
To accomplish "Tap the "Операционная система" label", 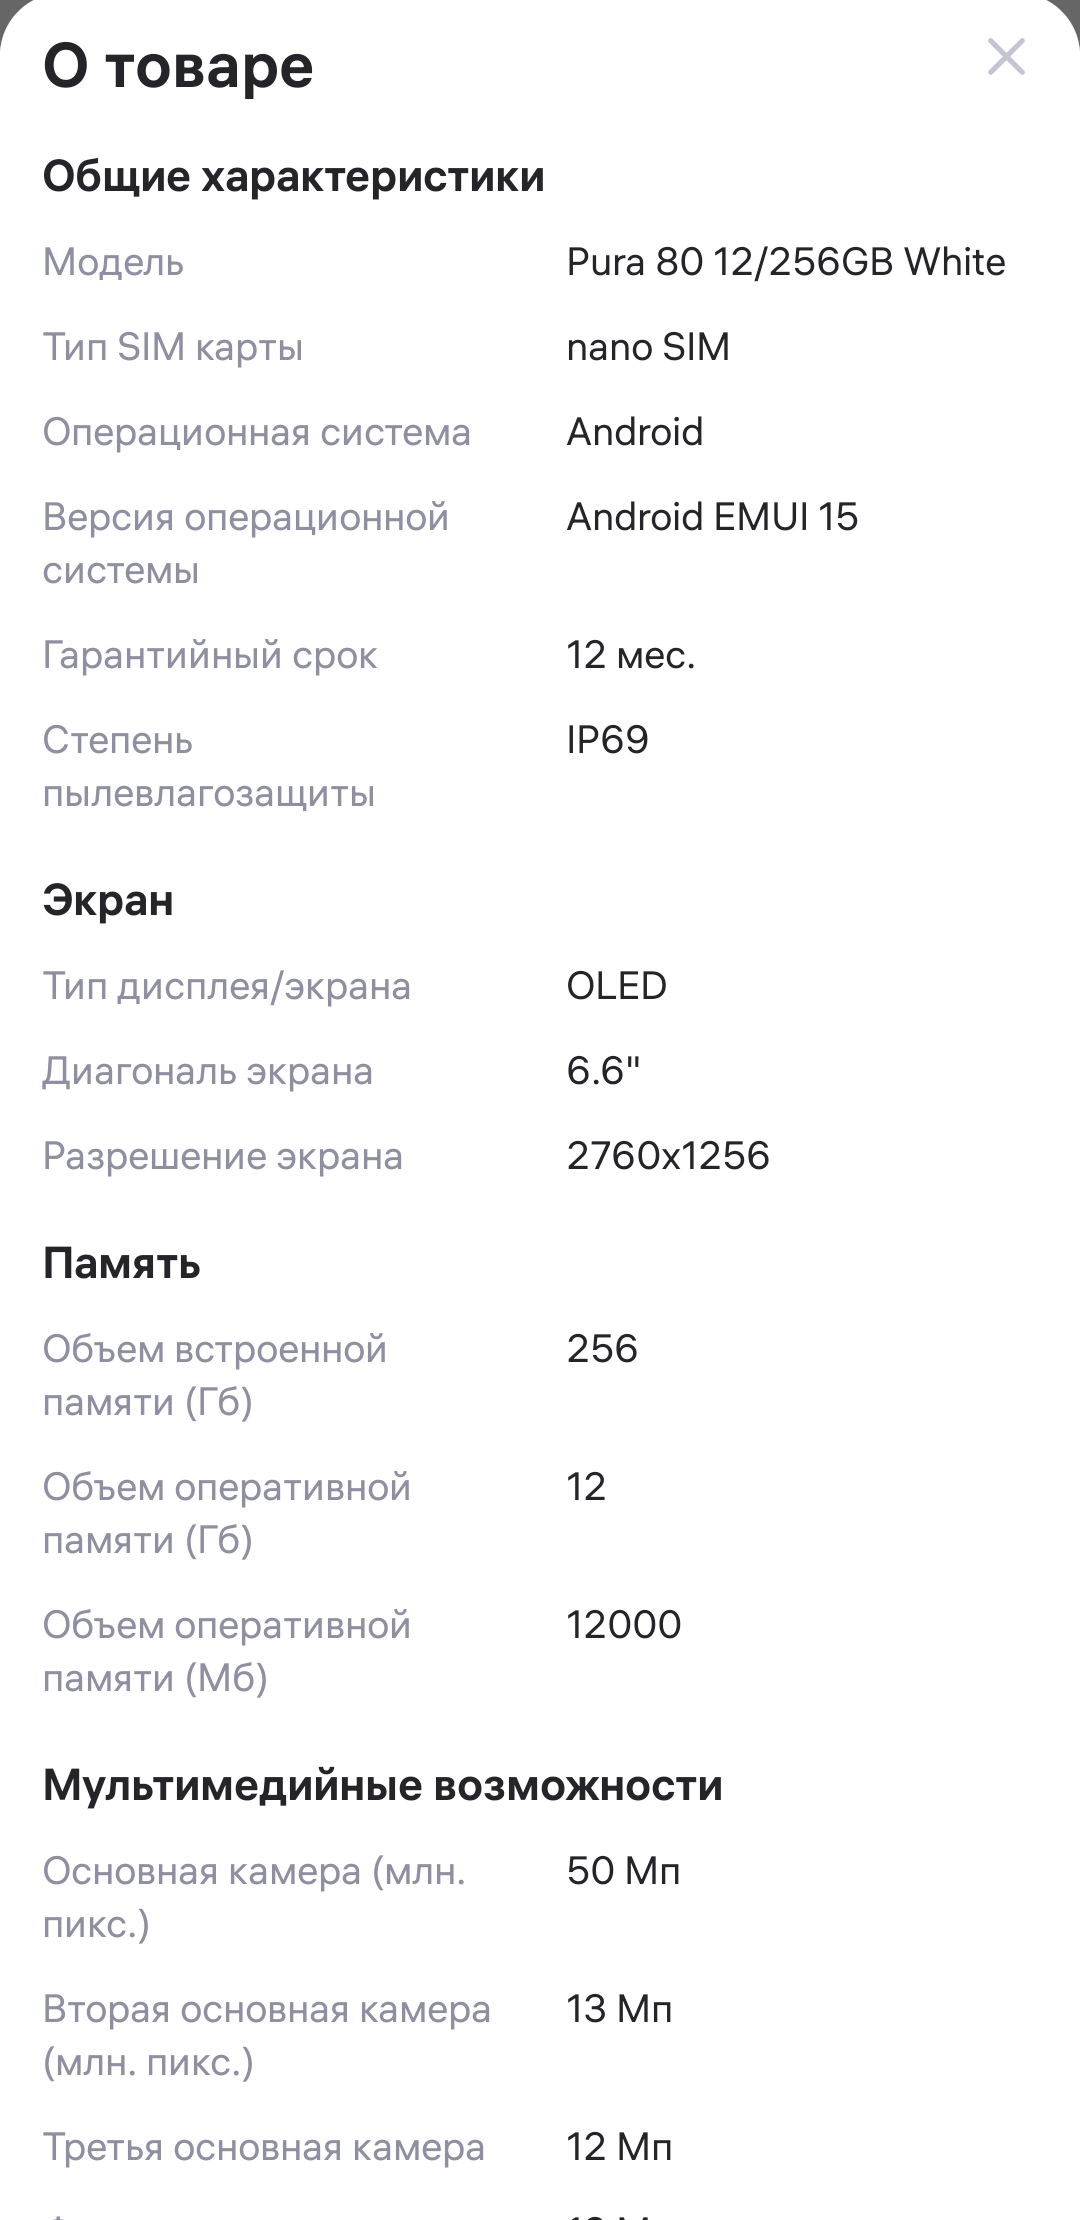I will pyautogui.click(x=257, y=432).
